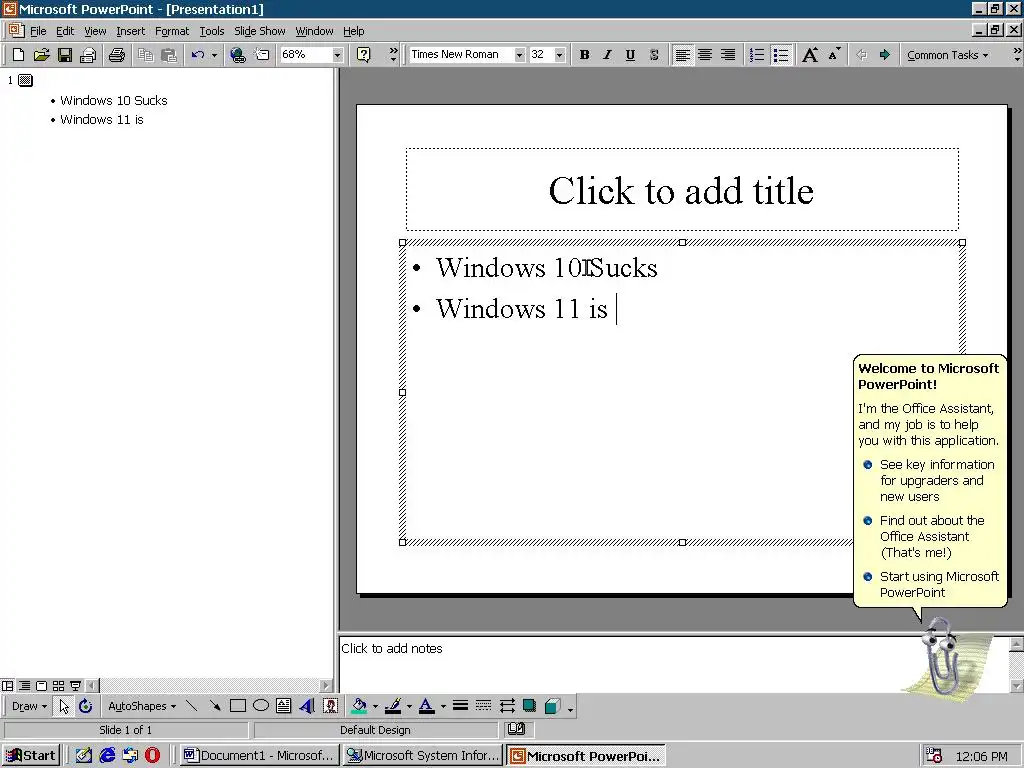Image resolution: width=1024 pixels, height=768 pixels.
Task: Create a new blank presentation
Action: [x=18, y=55]
